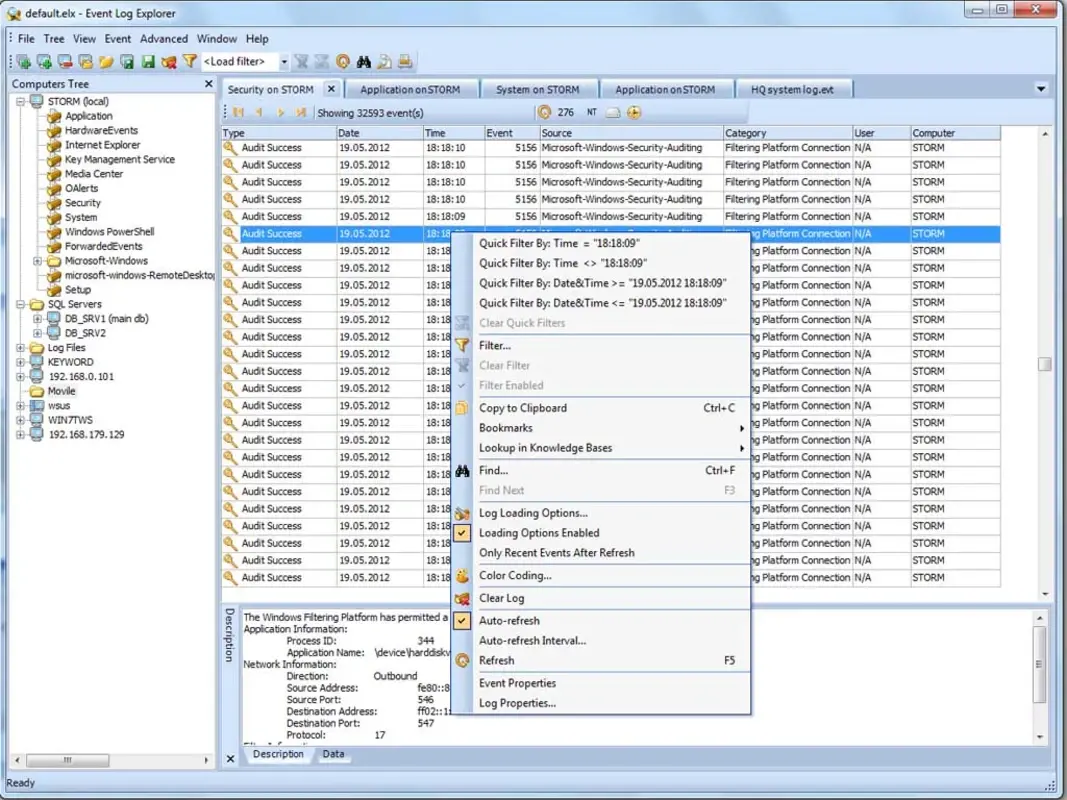Image resolution: width=1067 pixels, height=800 pixels.
Task: Select the Find binoculars icon on toolbar
Action: pos(363,62)
